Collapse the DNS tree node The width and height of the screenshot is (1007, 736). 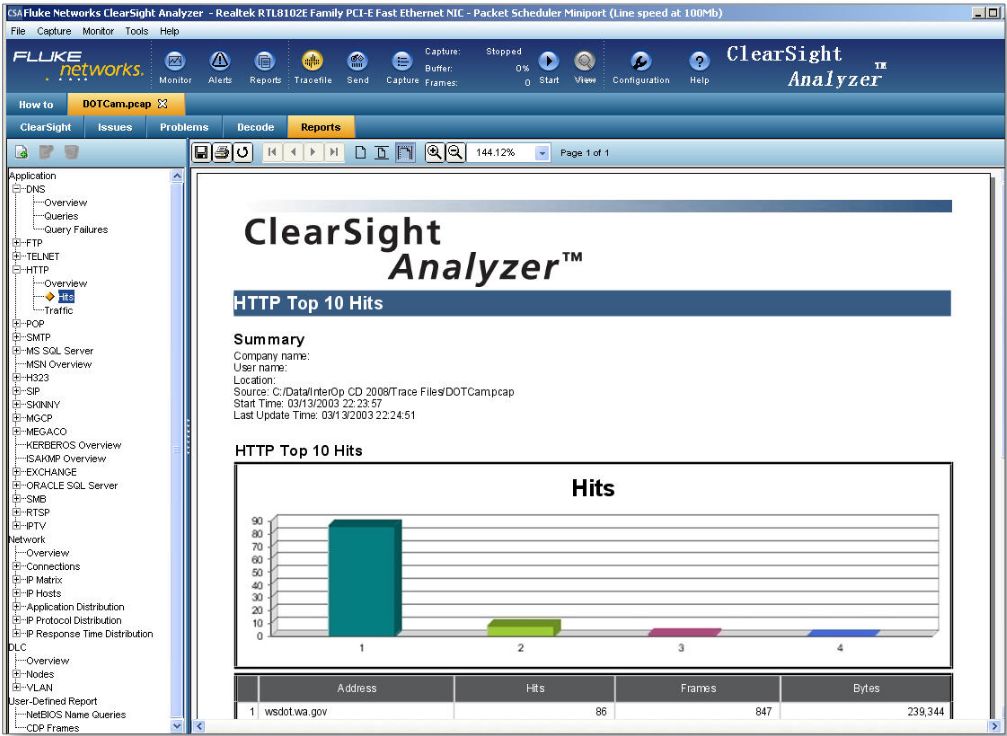tap(16, 189)
